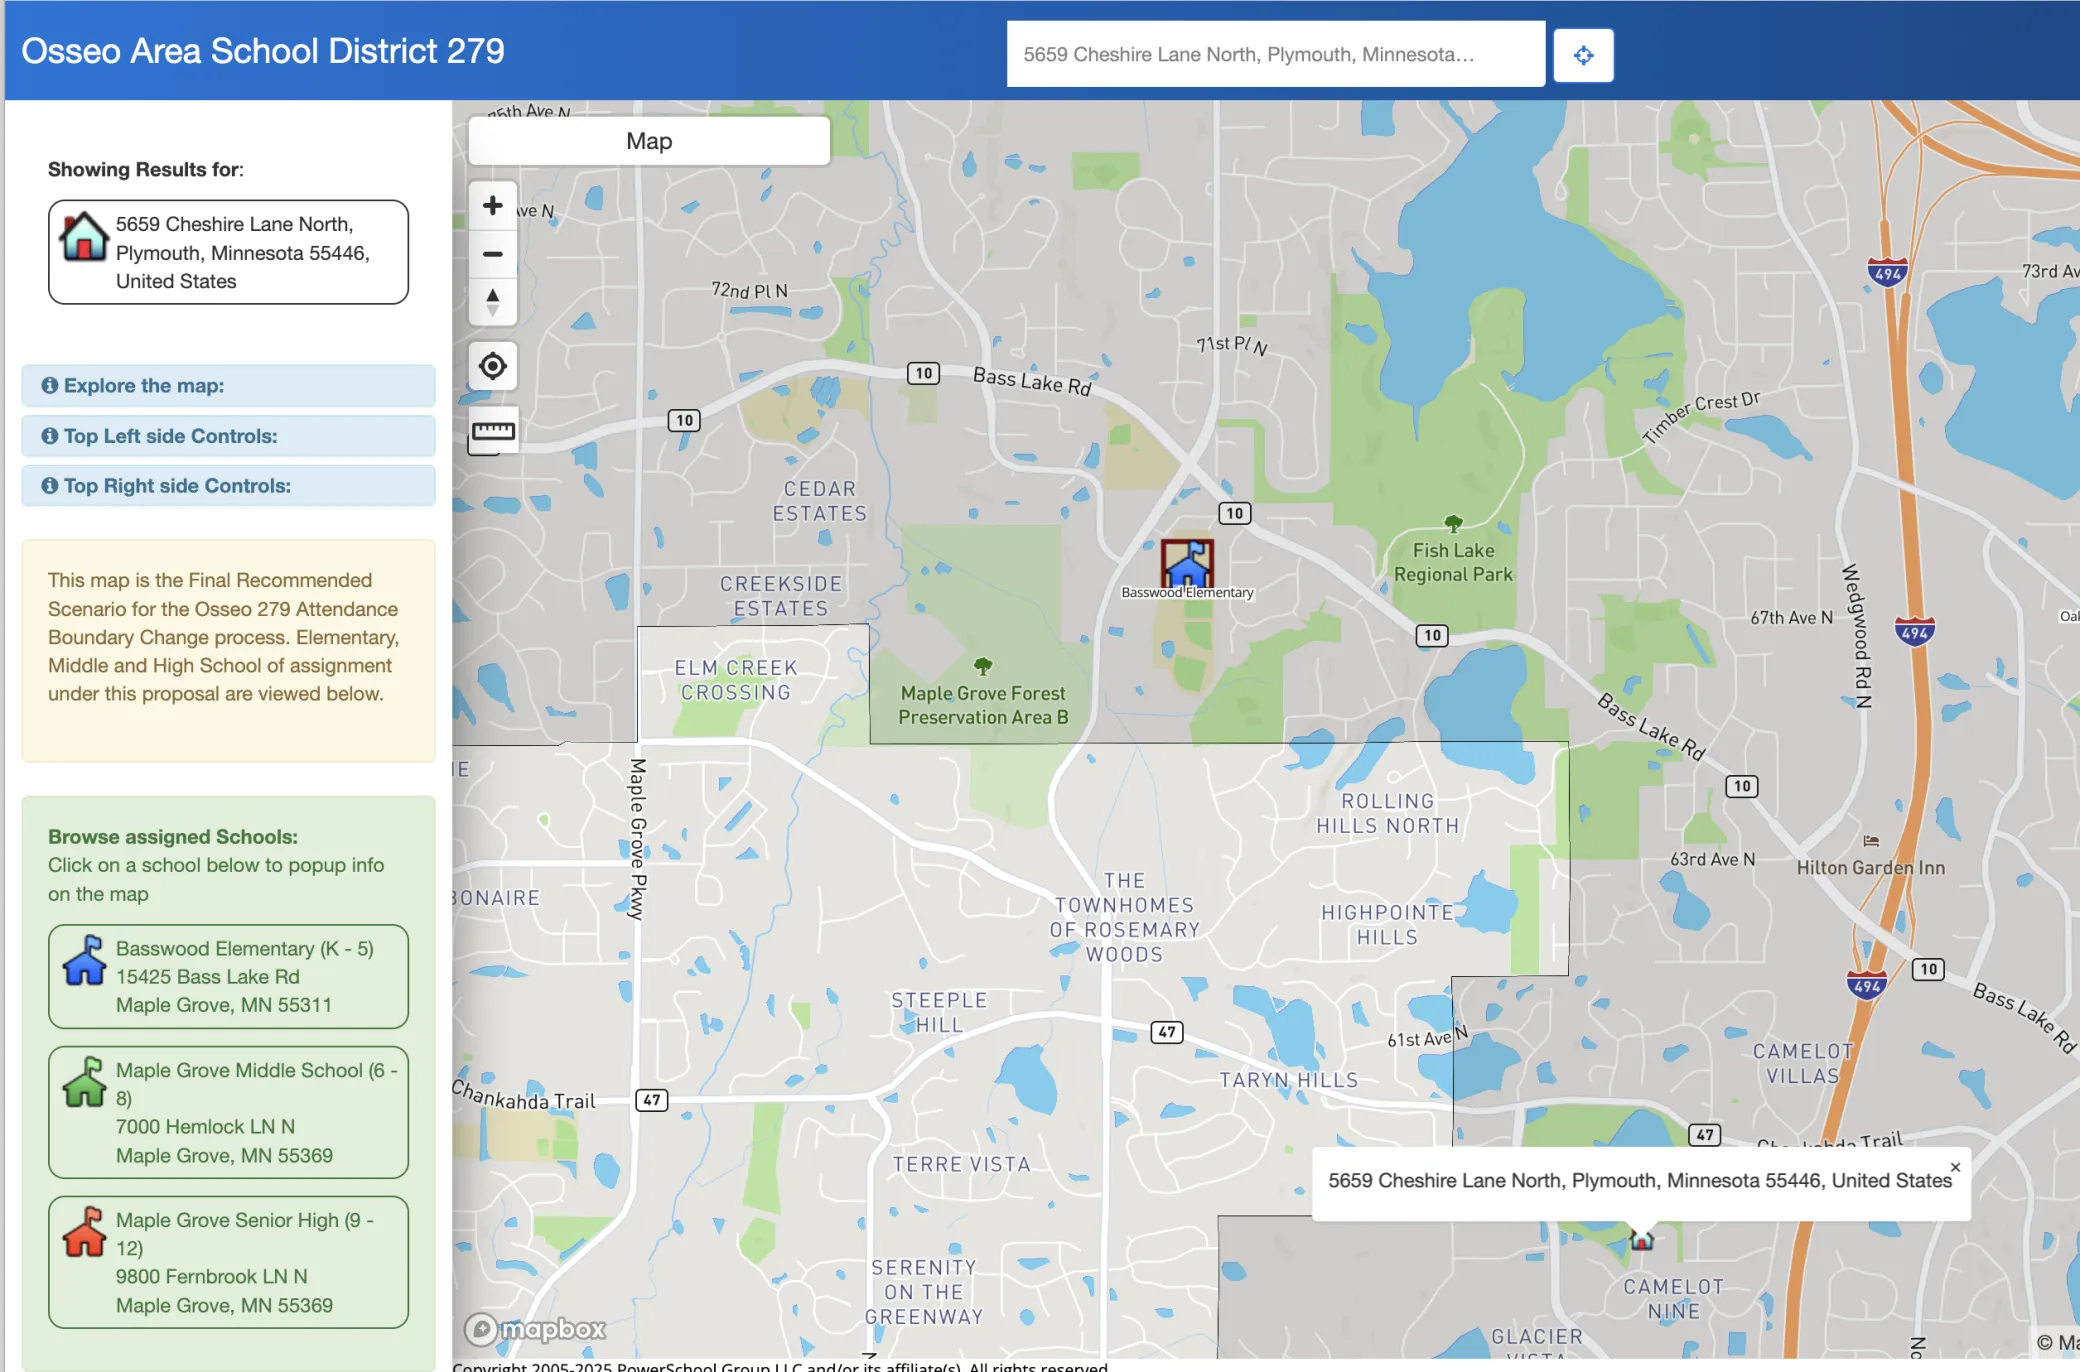
Task: Click the geolocate target map control
Action: click(x=492, y=366)
